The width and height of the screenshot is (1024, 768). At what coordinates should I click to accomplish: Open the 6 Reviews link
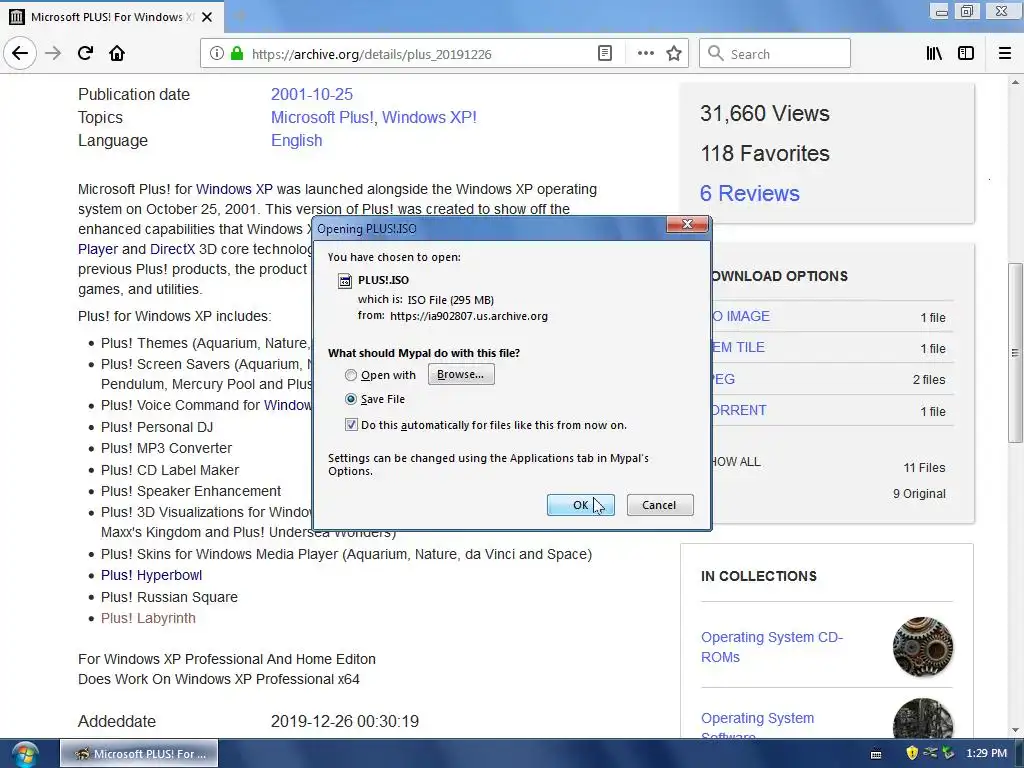pyautogui.click(x=750, y=193)
